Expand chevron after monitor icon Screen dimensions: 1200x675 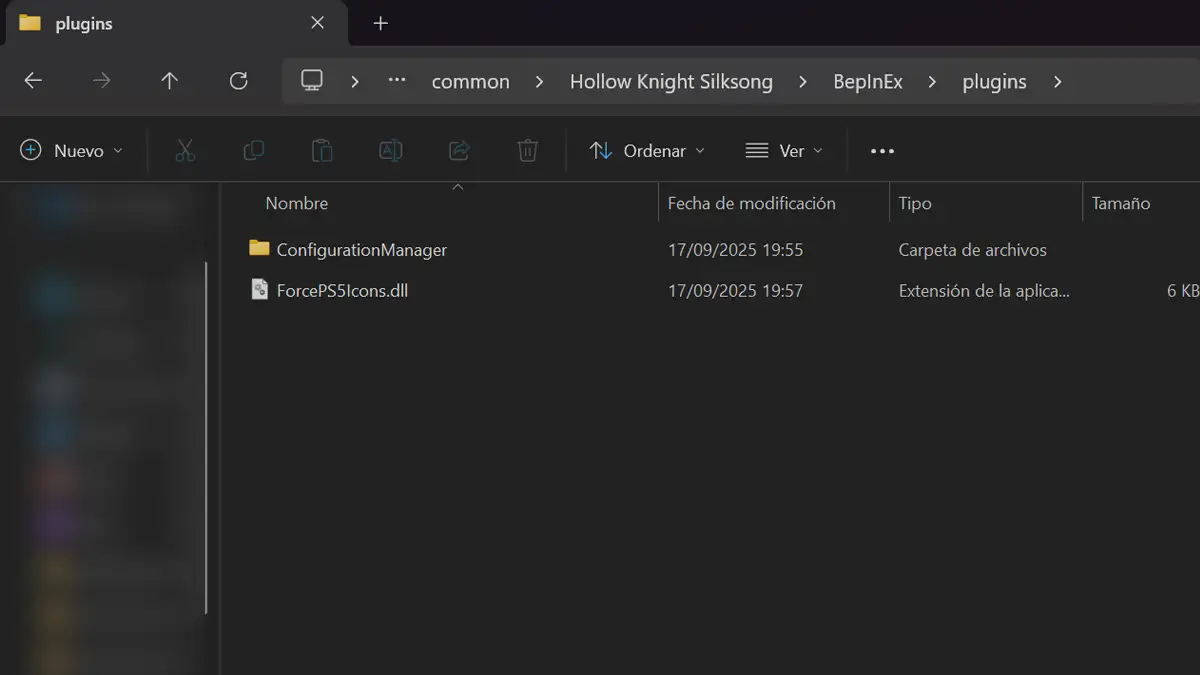(x=355, y=81)
